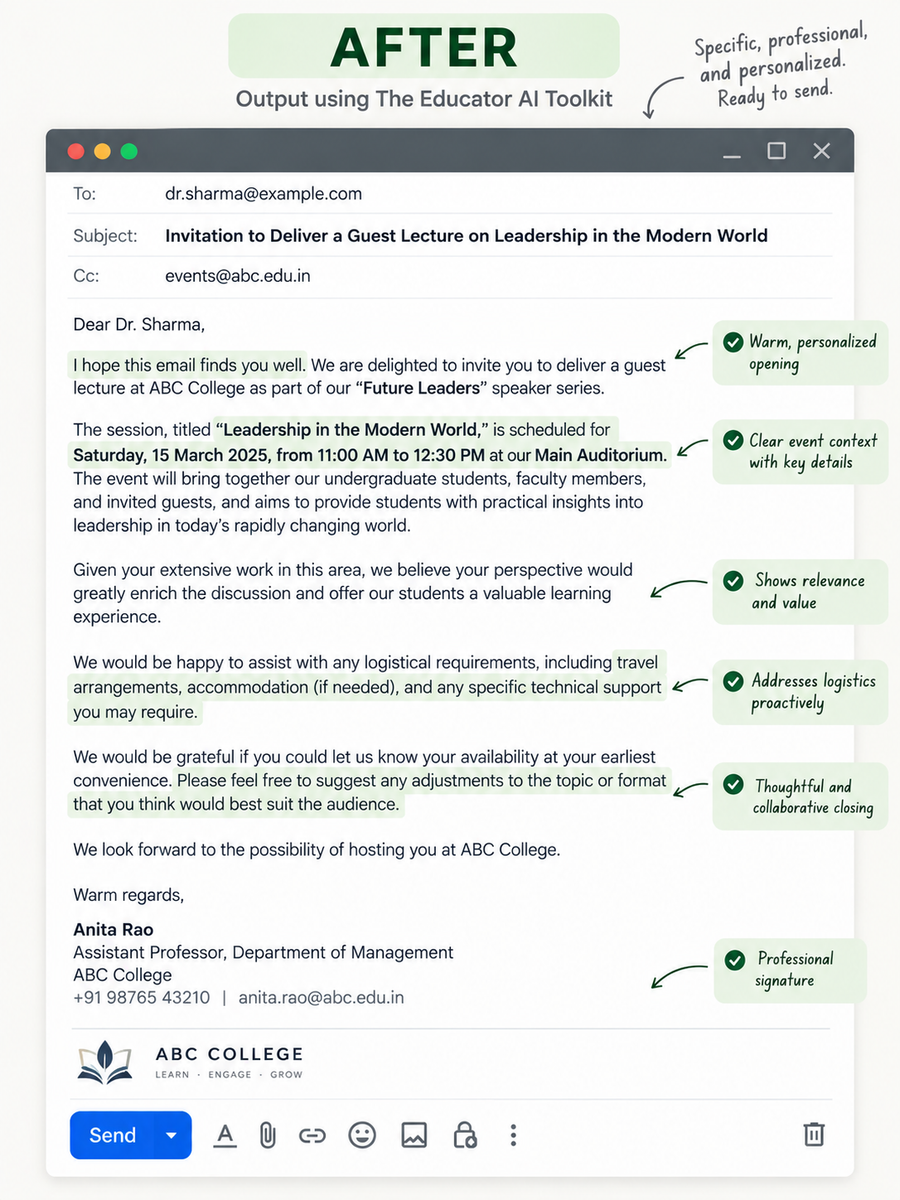Click the red close dot in title bar

tap(75, 152)
